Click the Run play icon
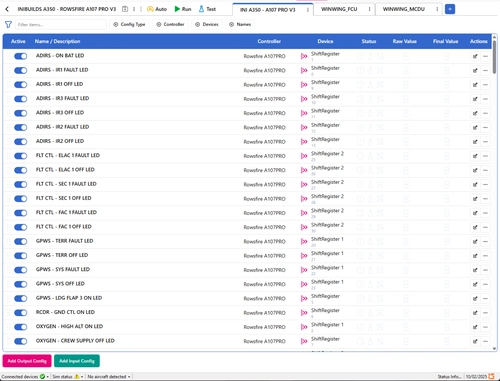The height and width of the screenshot is (381, 500). click(x=177, y=9)
